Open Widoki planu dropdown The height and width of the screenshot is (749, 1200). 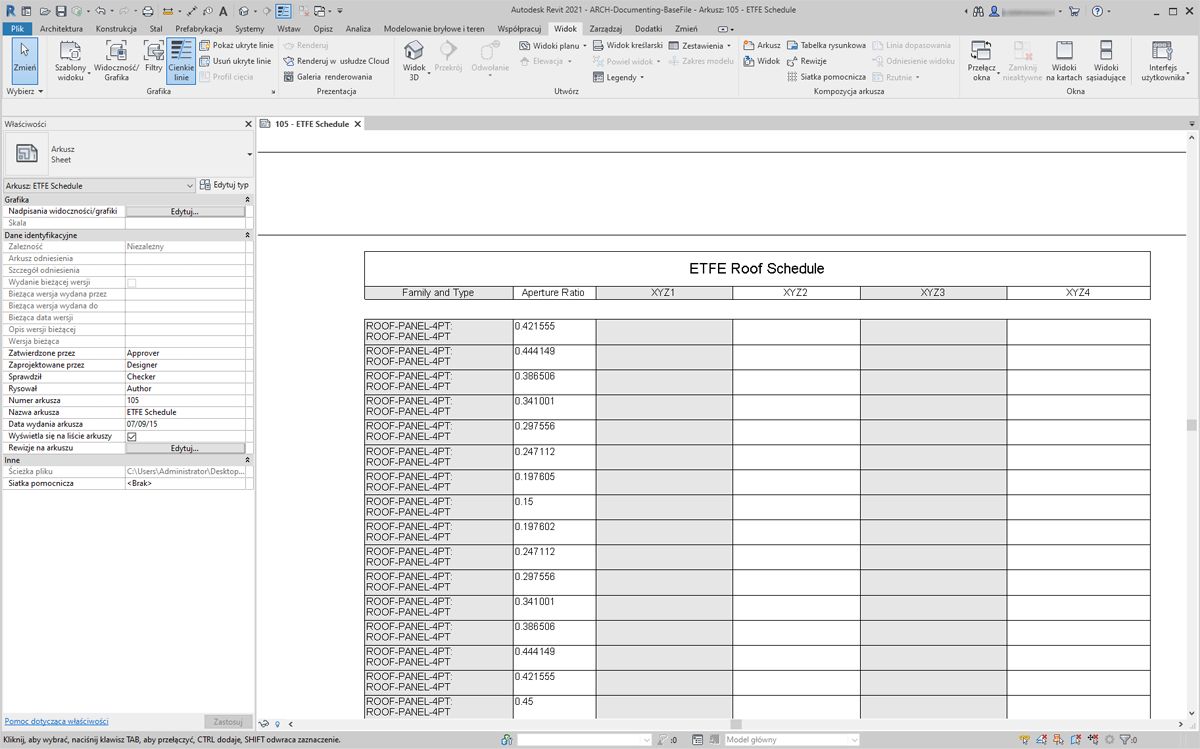[553, 46]
